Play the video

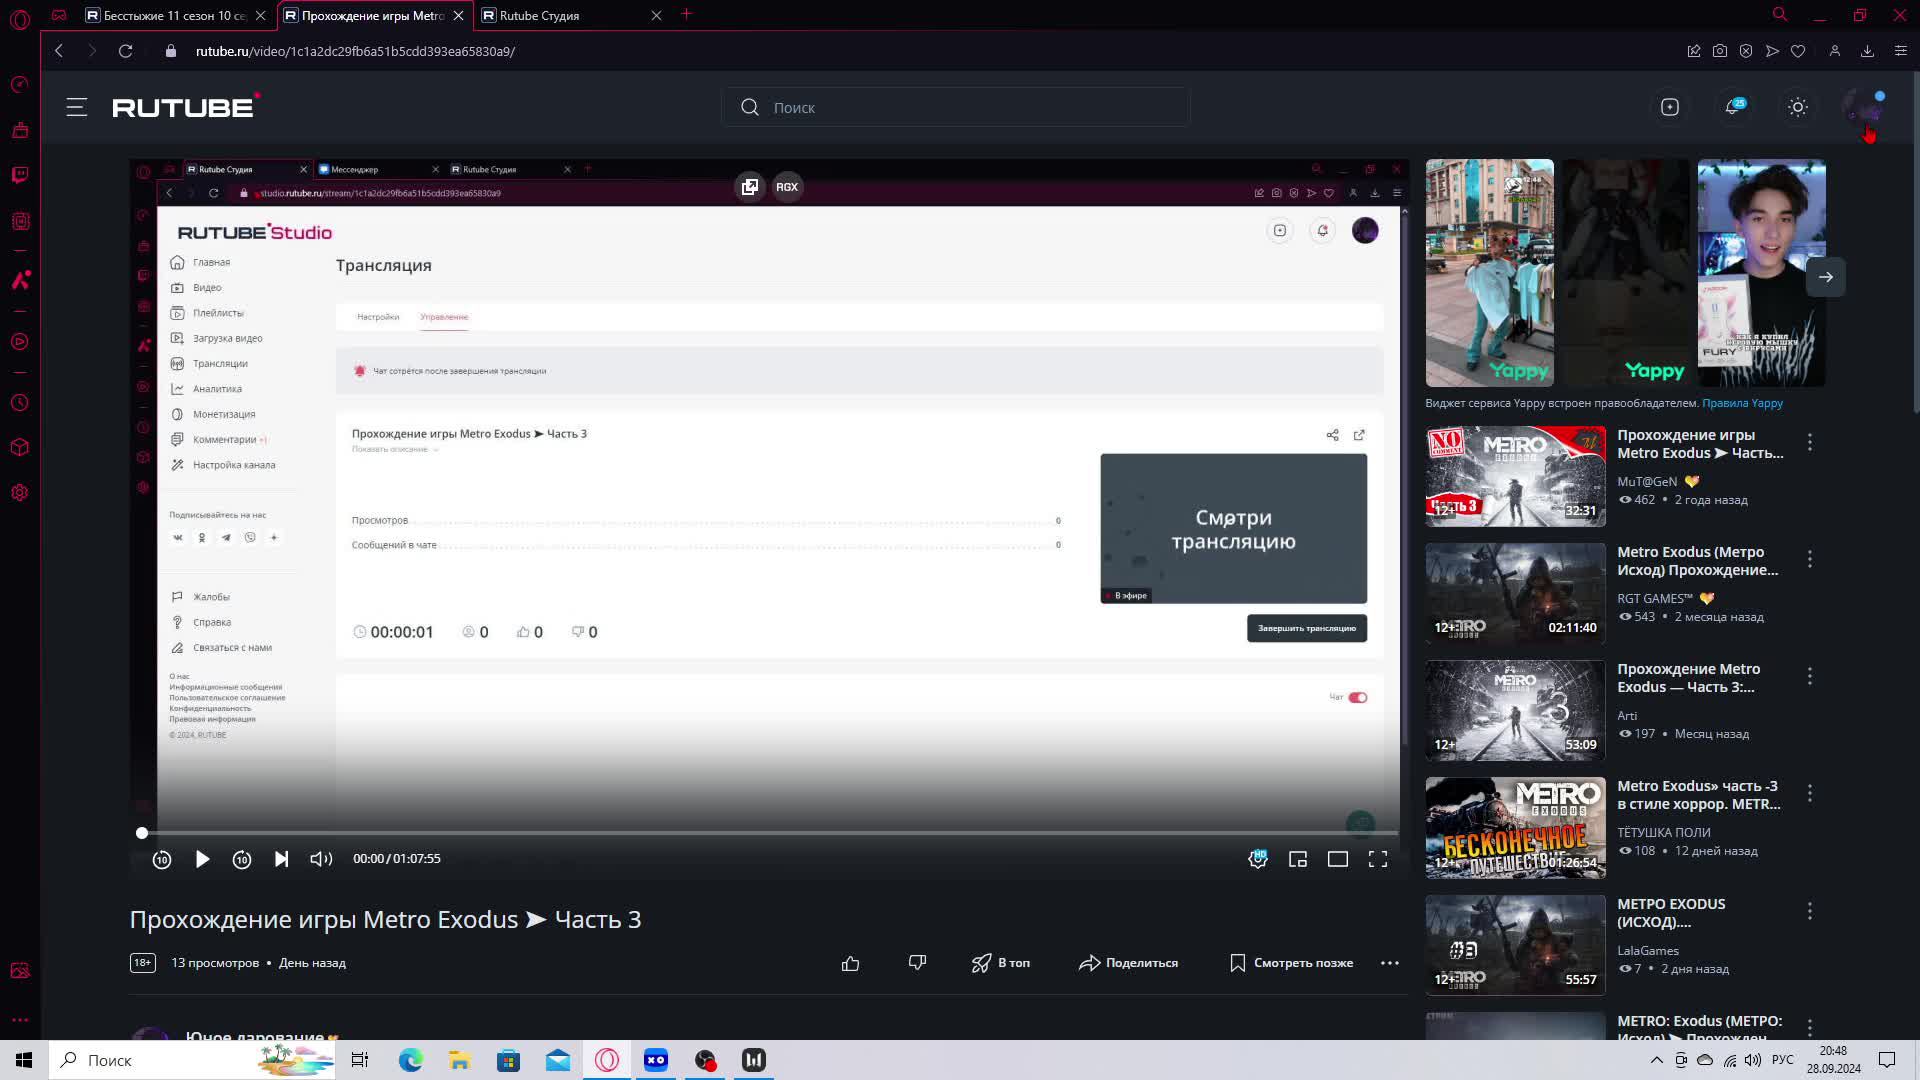202,859
